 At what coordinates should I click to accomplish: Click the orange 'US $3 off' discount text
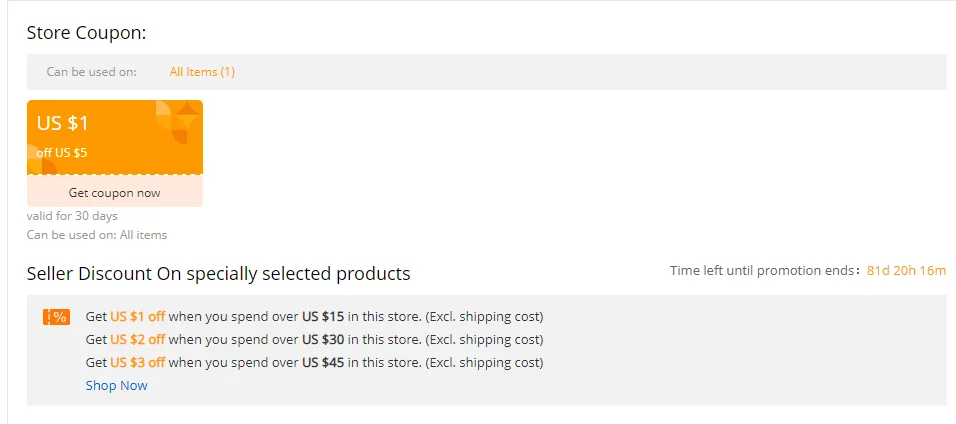tap(138, 362)
